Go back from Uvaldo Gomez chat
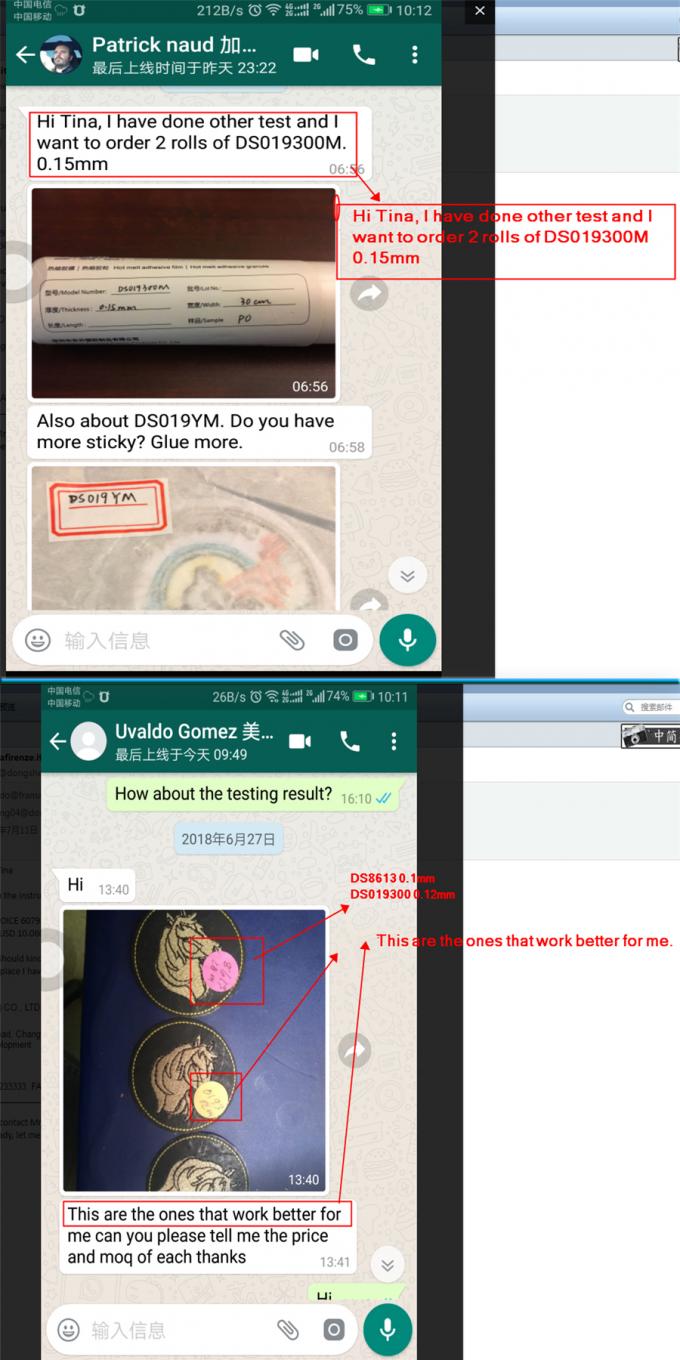 pos(57,741)
